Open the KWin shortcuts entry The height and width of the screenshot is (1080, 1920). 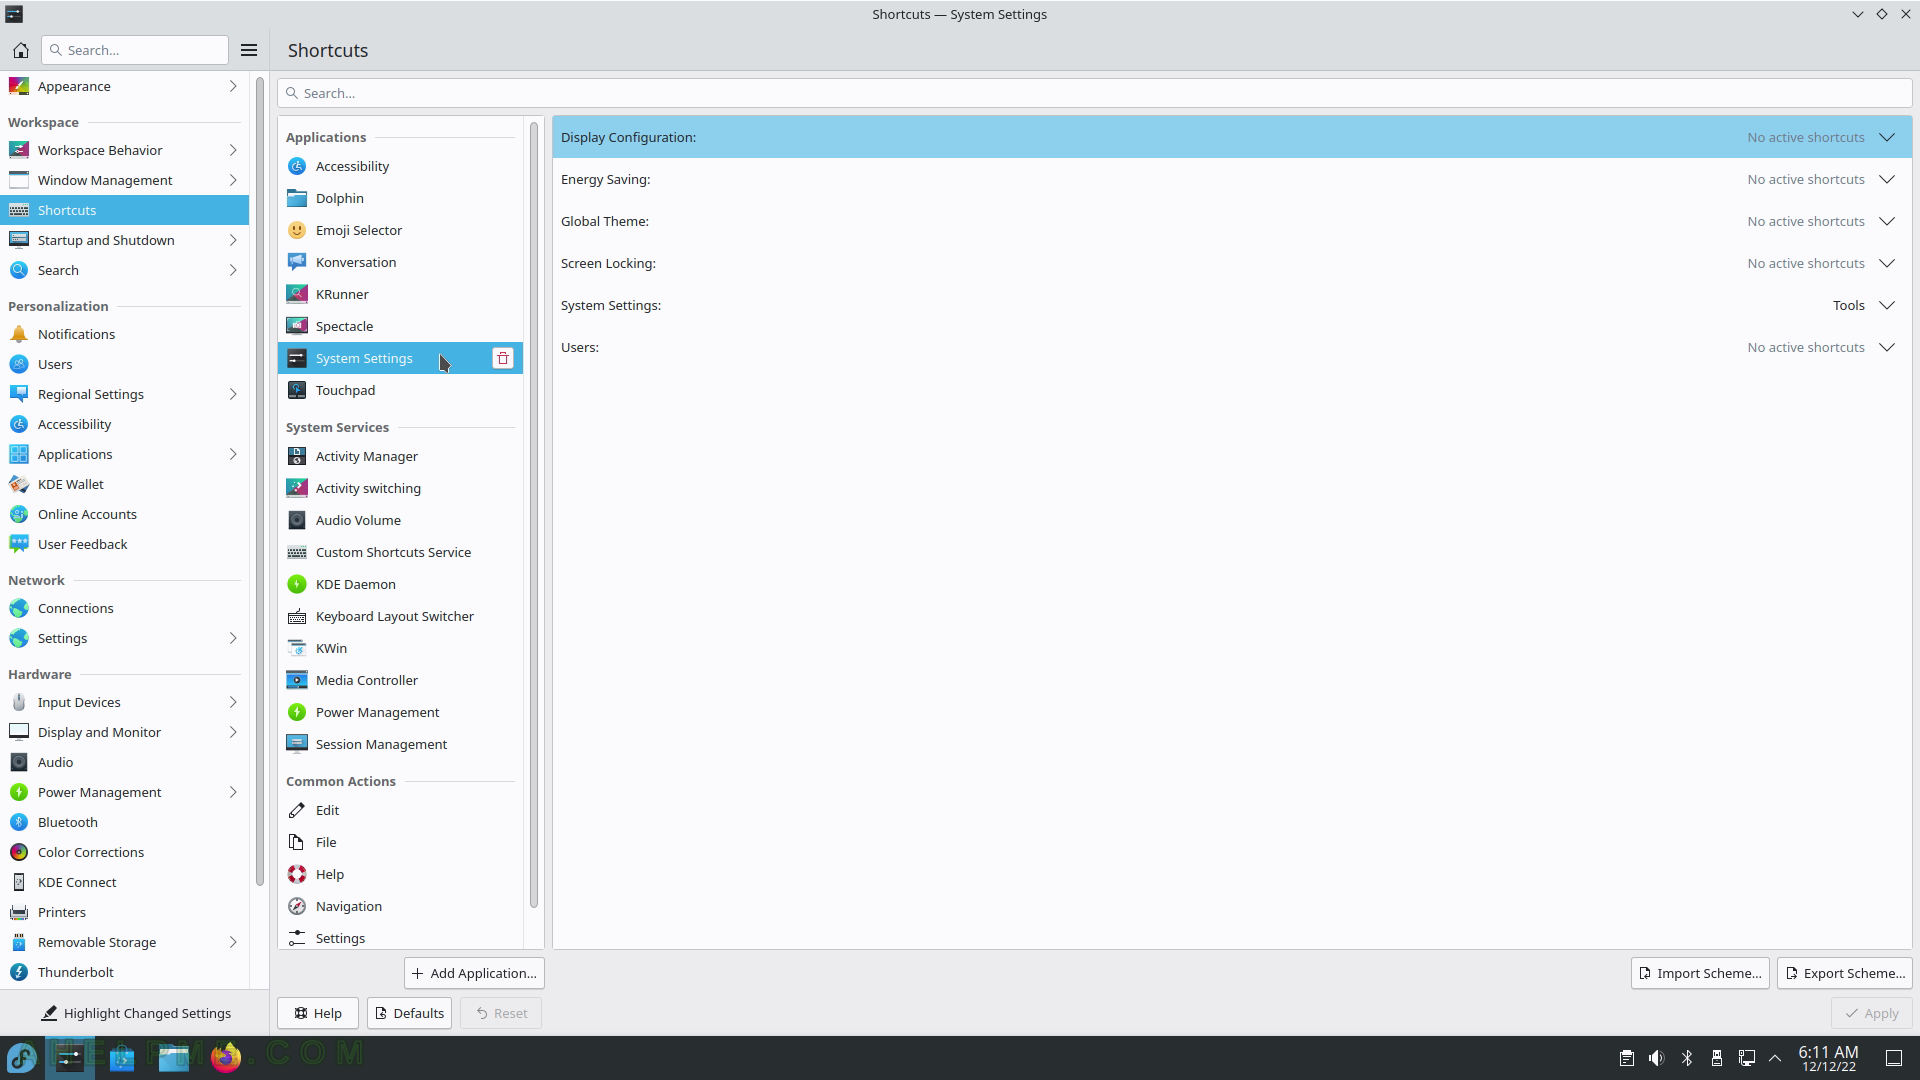pos(400,648)
